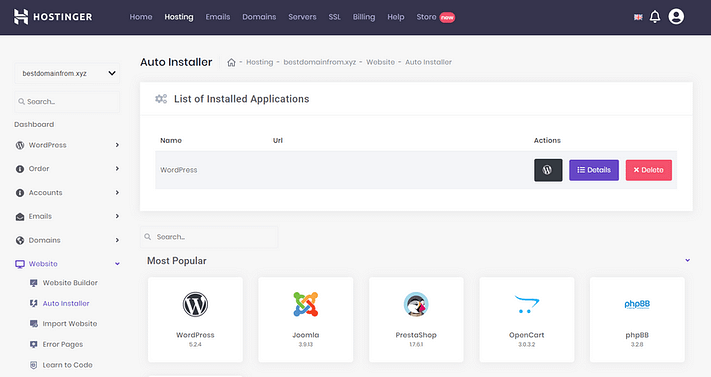Change language via the flag icon
Viewport: 711px width, 377px height.
(638, 17)
